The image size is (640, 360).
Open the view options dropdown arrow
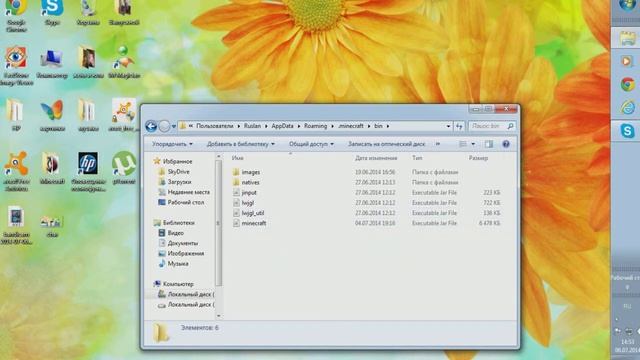pyautogui.click(x=473, y=144)
